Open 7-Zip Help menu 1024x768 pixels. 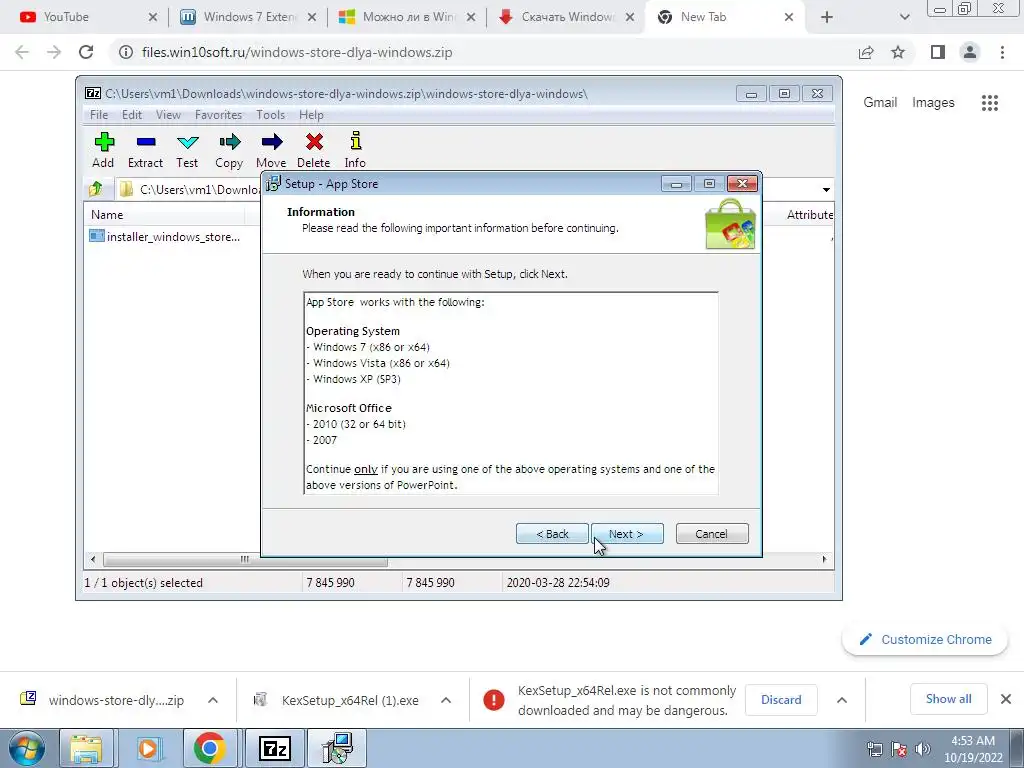pyautogui.click(x=312, y=115)
